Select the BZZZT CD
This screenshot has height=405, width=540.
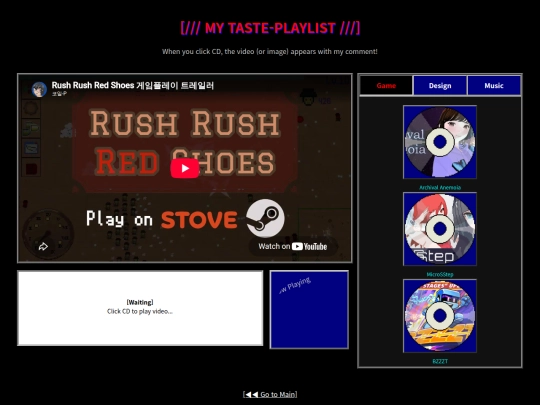pyautogui.click(x=440, y=316)
